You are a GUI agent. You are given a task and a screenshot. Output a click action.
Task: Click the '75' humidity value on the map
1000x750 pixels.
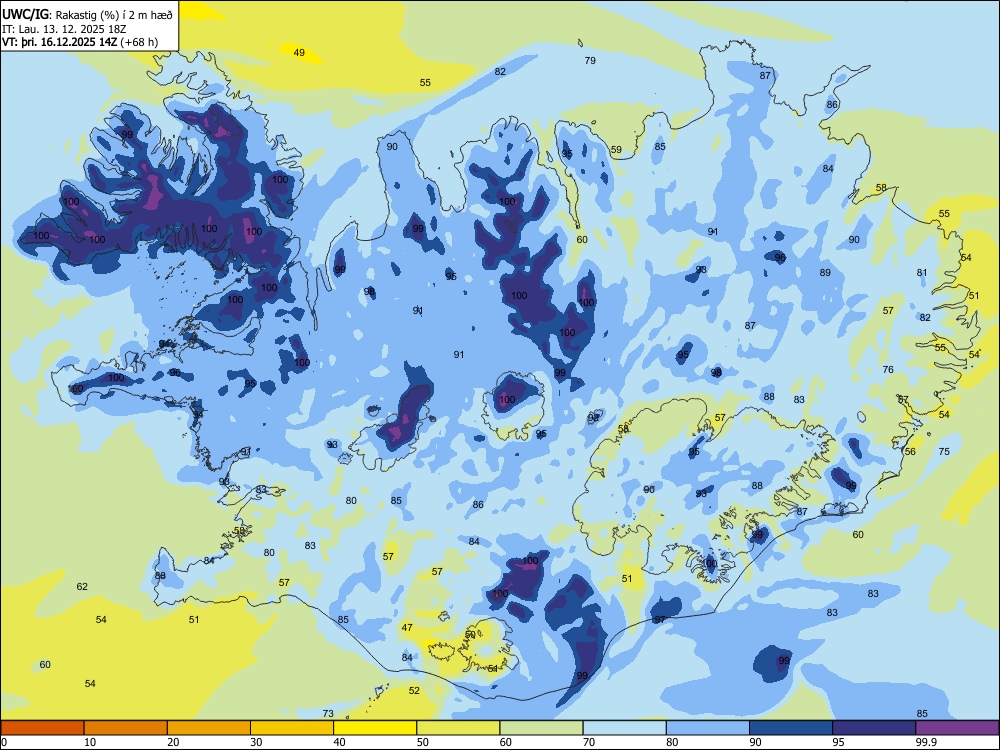(x=945, y=452)
